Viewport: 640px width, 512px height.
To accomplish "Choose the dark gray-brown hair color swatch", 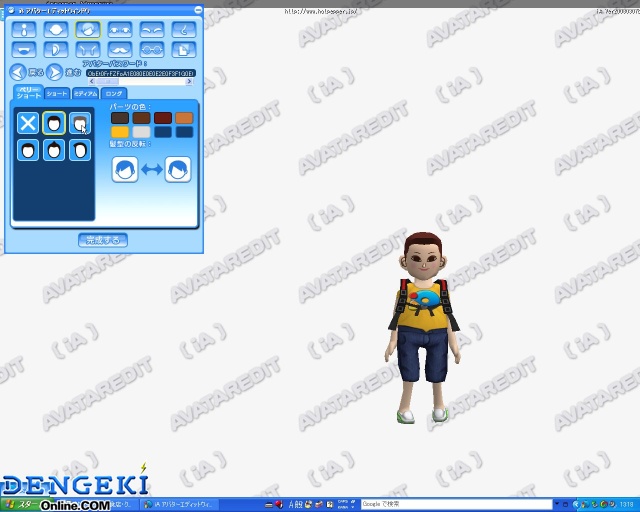I will [120, 118].
